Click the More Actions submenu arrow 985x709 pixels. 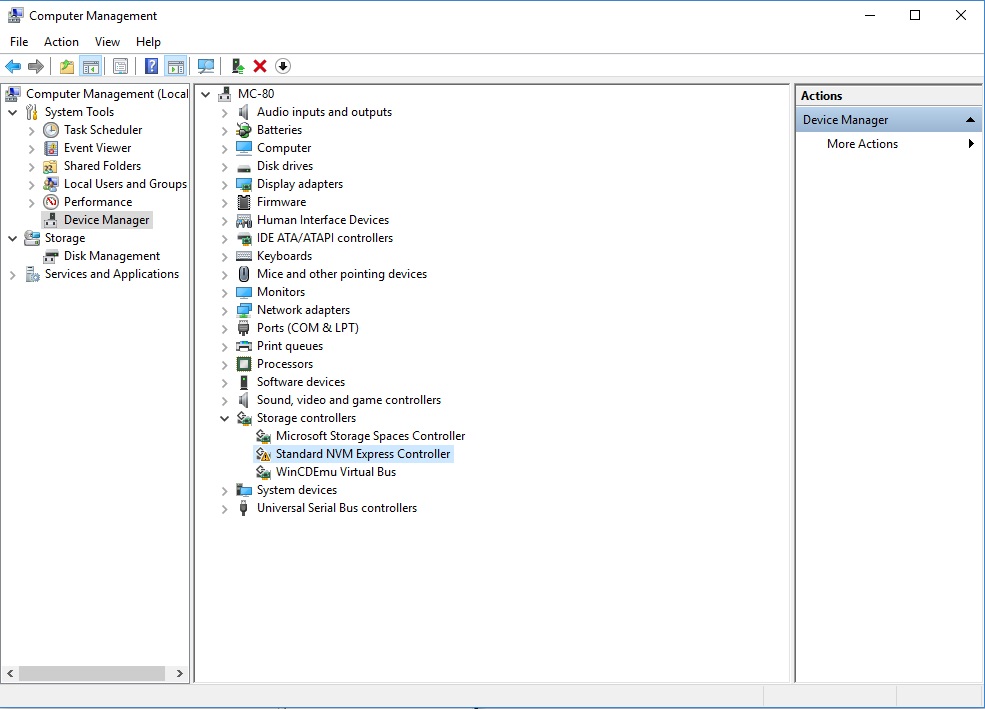(971, 144)
